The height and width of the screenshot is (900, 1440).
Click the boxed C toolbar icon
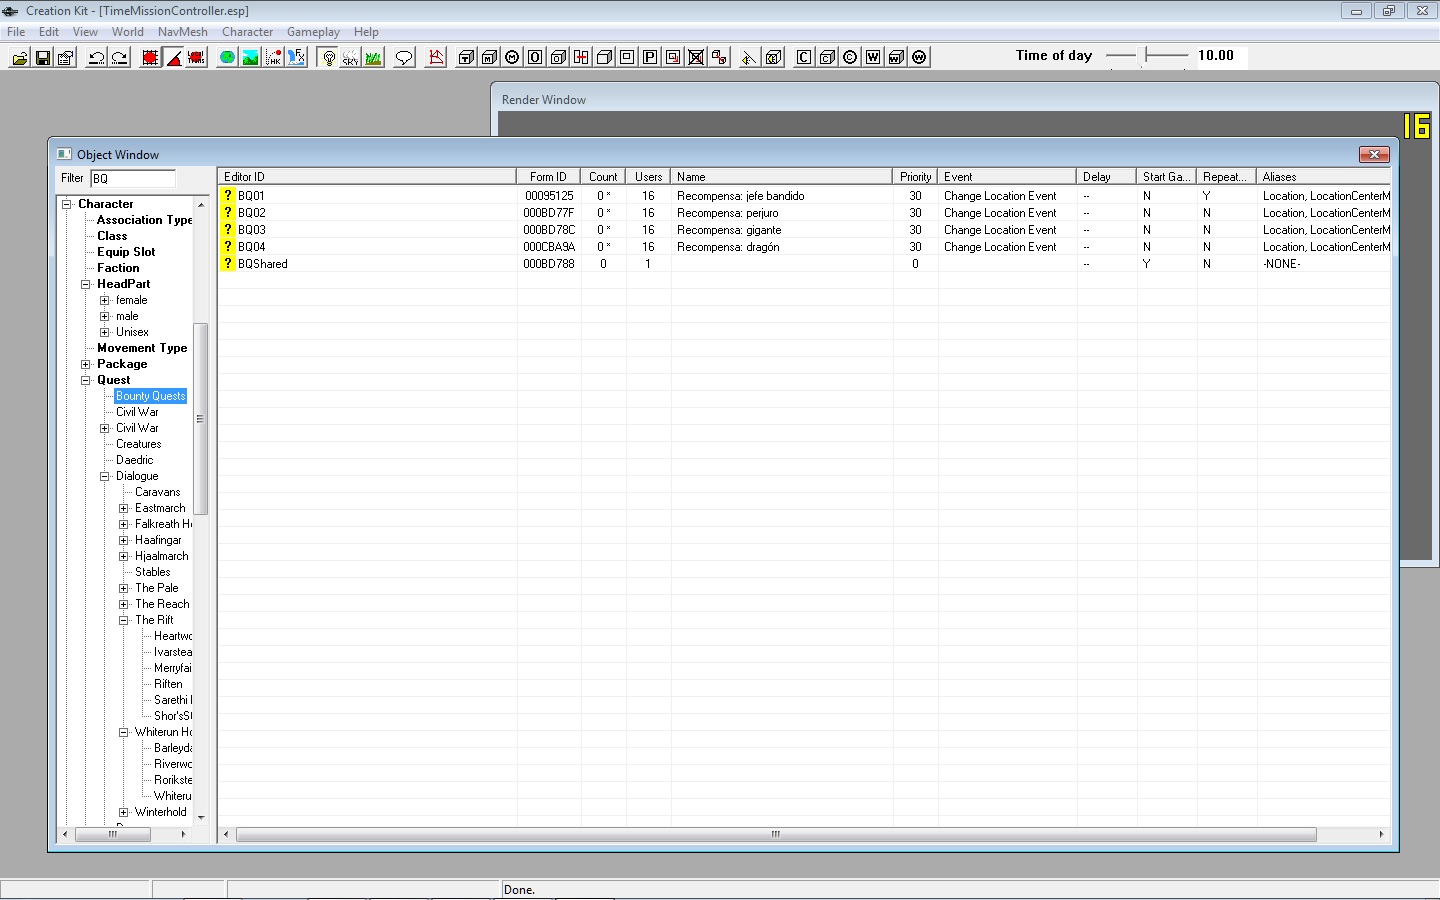(804, 57)
